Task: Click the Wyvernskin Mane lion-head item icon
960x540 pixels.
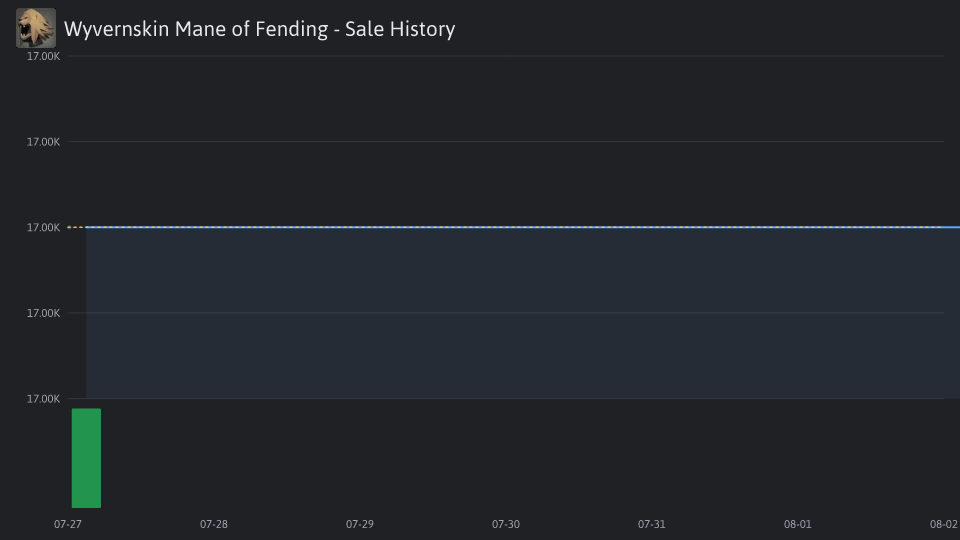Action: pyautogui.click(x=36, y=28)
